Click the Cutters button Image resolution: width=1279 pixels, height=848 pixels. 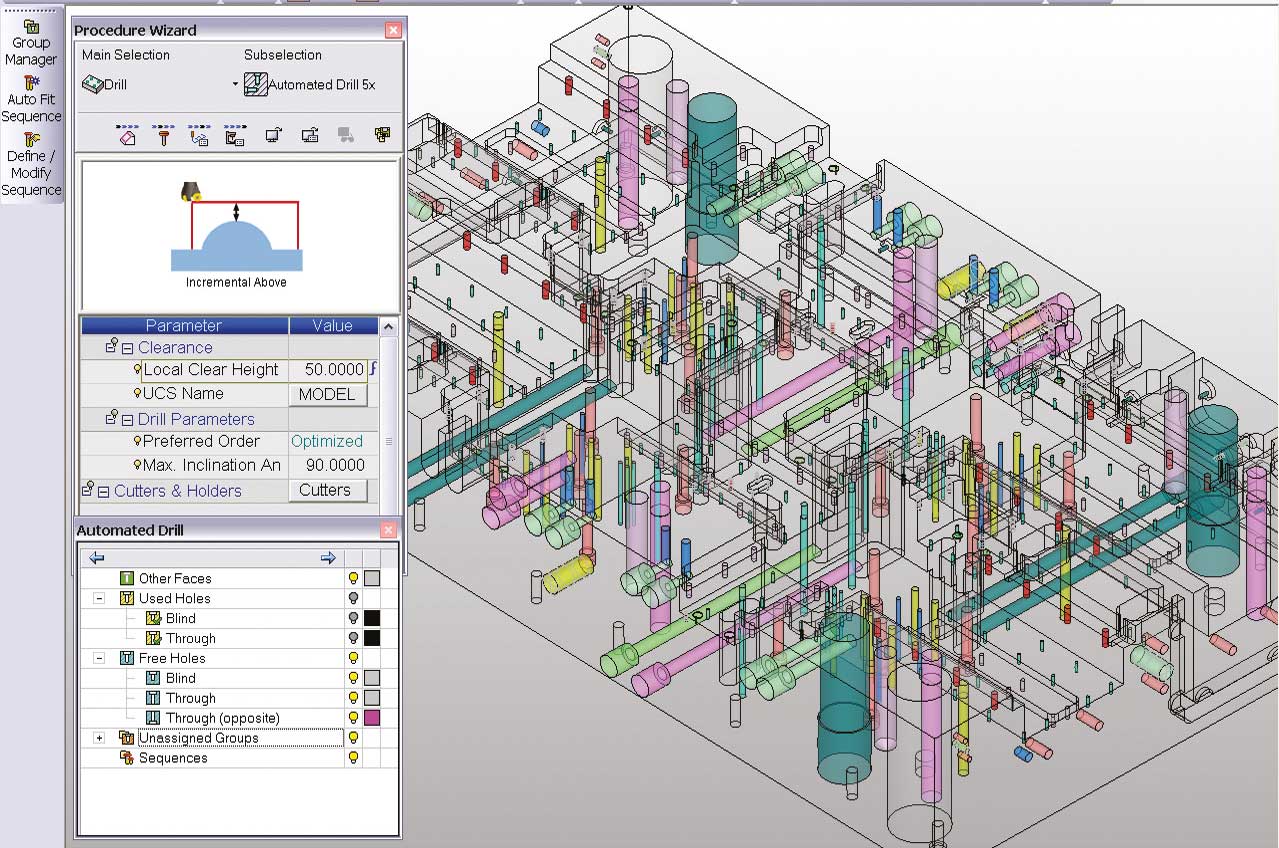click(325, 490)
